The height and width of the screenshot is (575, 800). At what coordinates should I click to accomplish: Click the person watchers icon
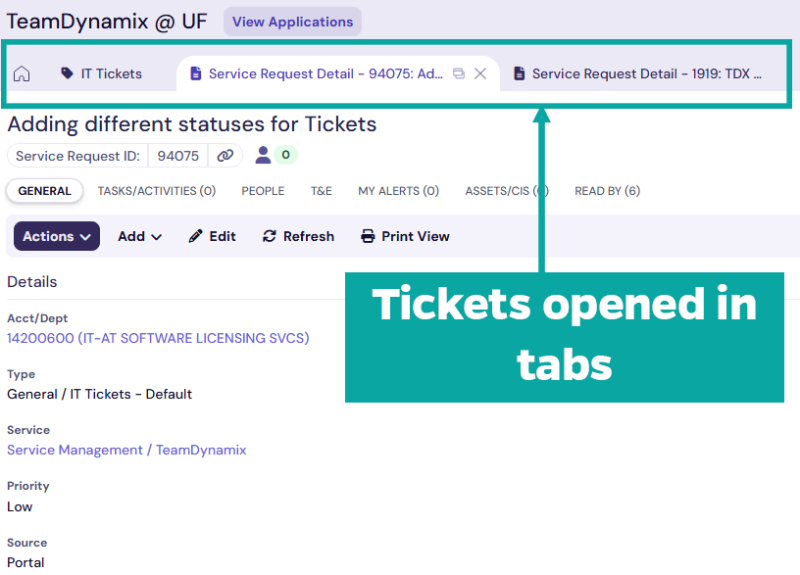[x=263, y=155]
